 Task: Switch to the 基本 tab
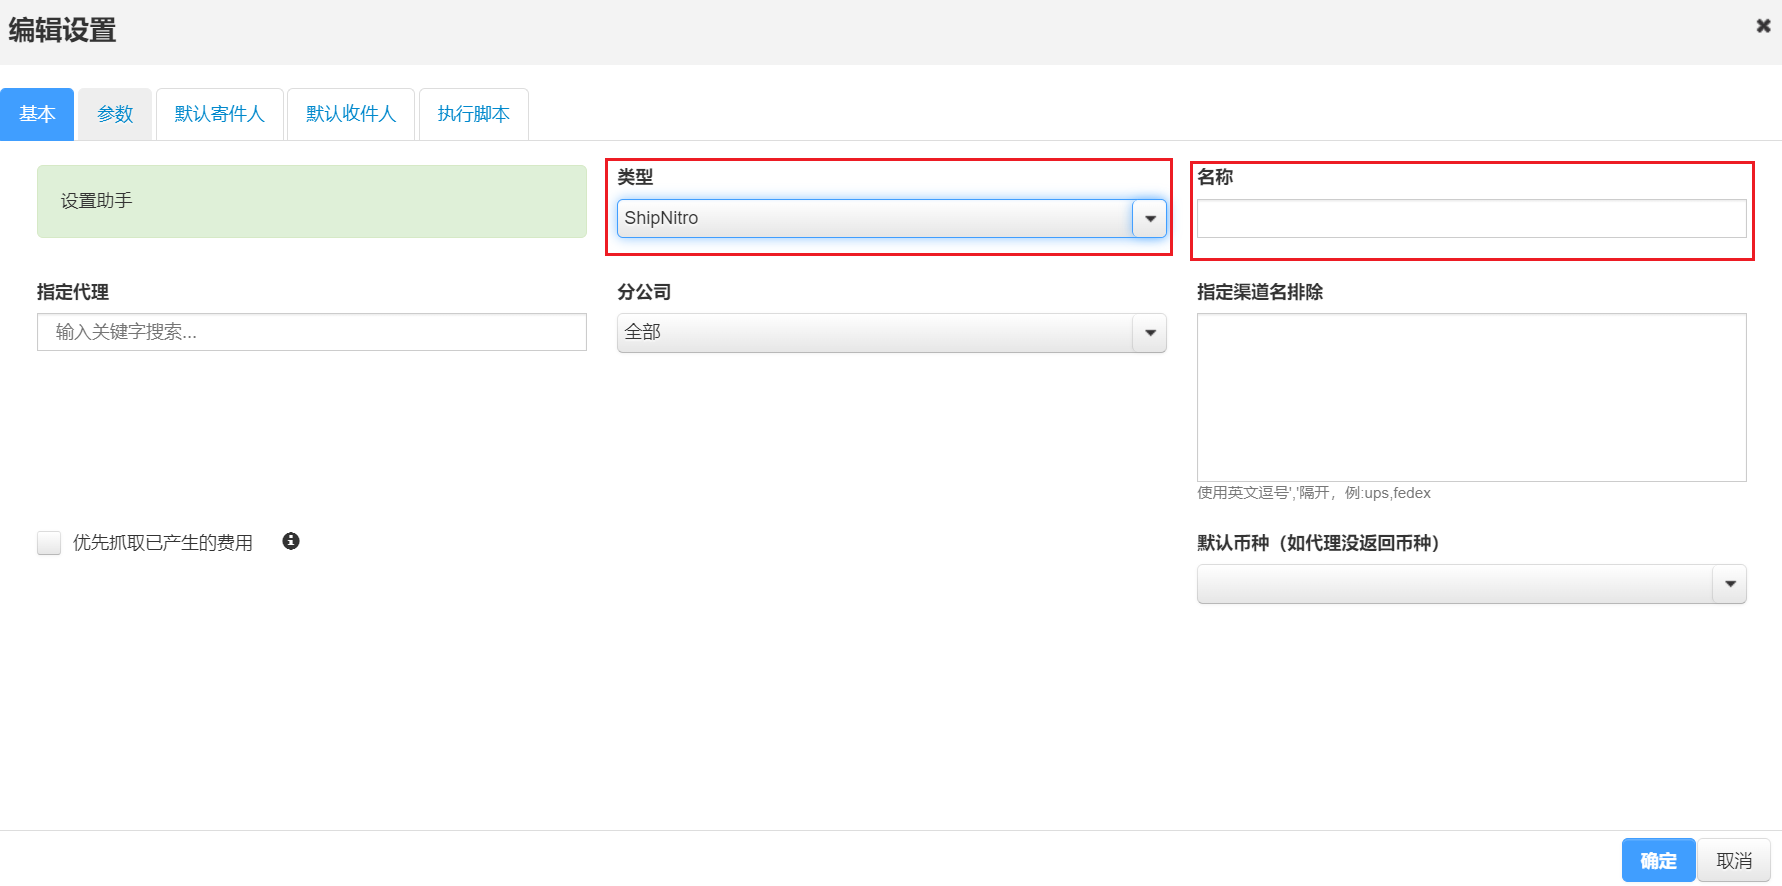click(37, 114)
